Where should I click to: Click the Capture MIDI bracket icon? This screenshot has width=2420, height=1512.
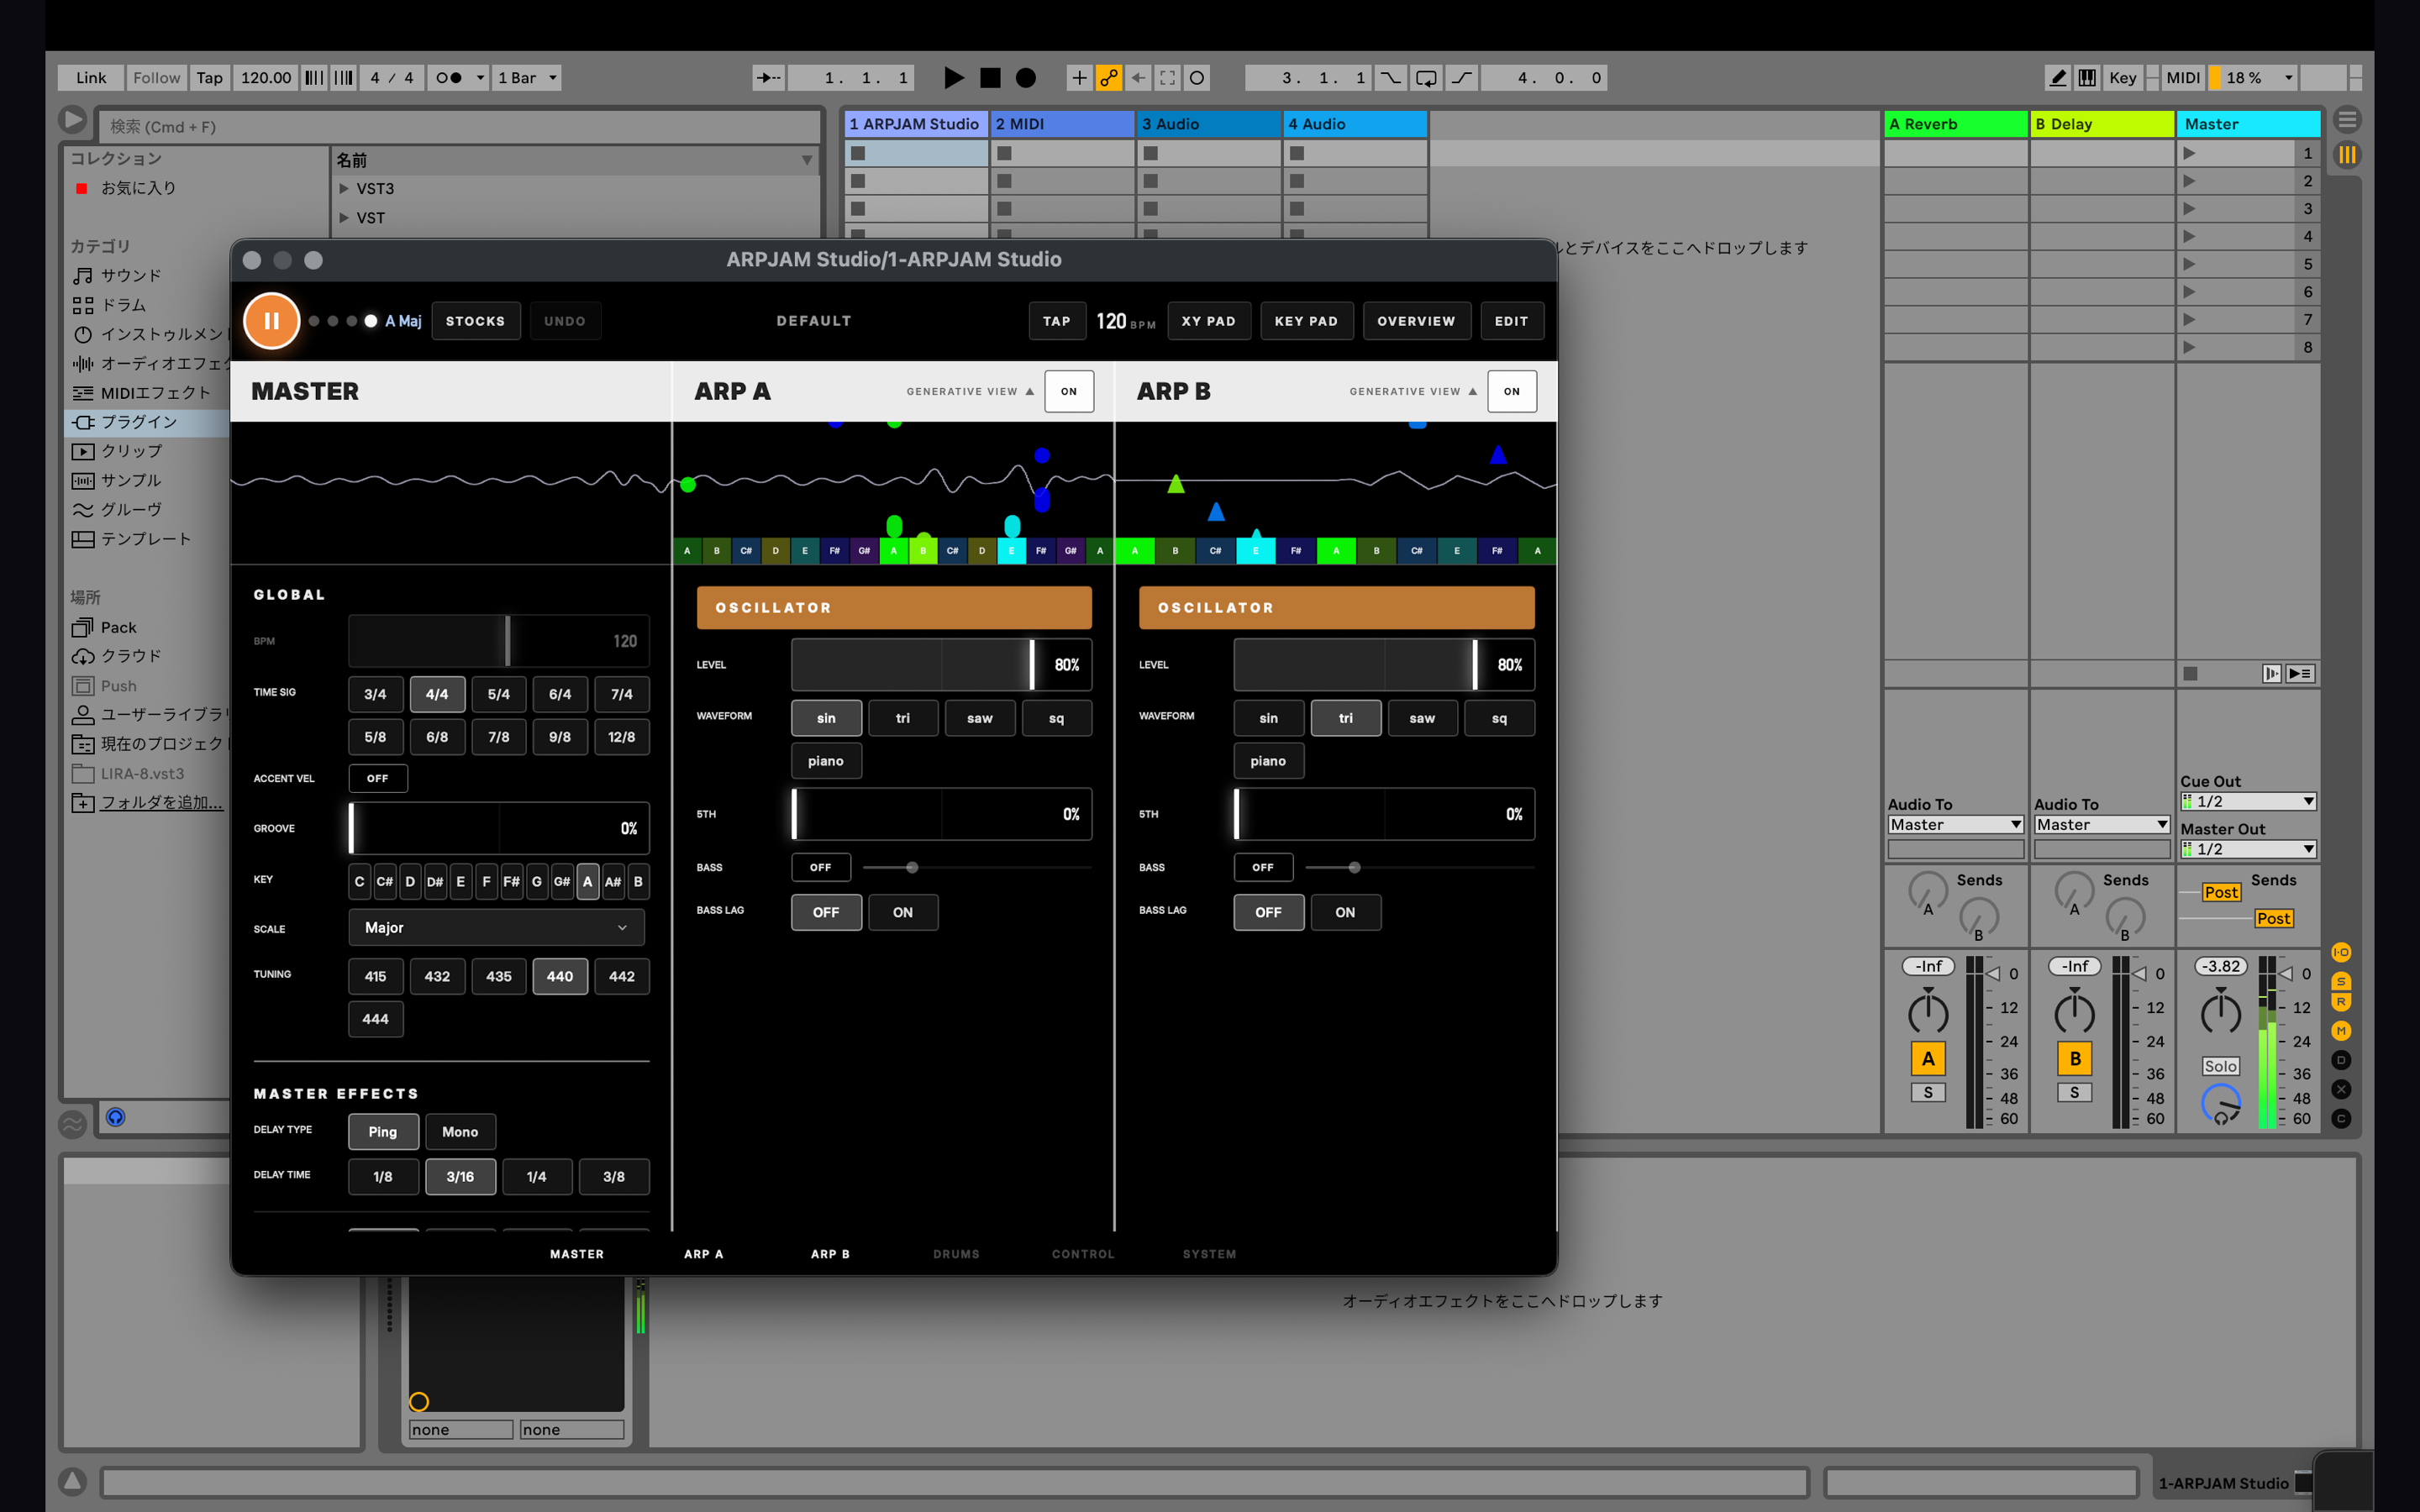pos(1167,78)
